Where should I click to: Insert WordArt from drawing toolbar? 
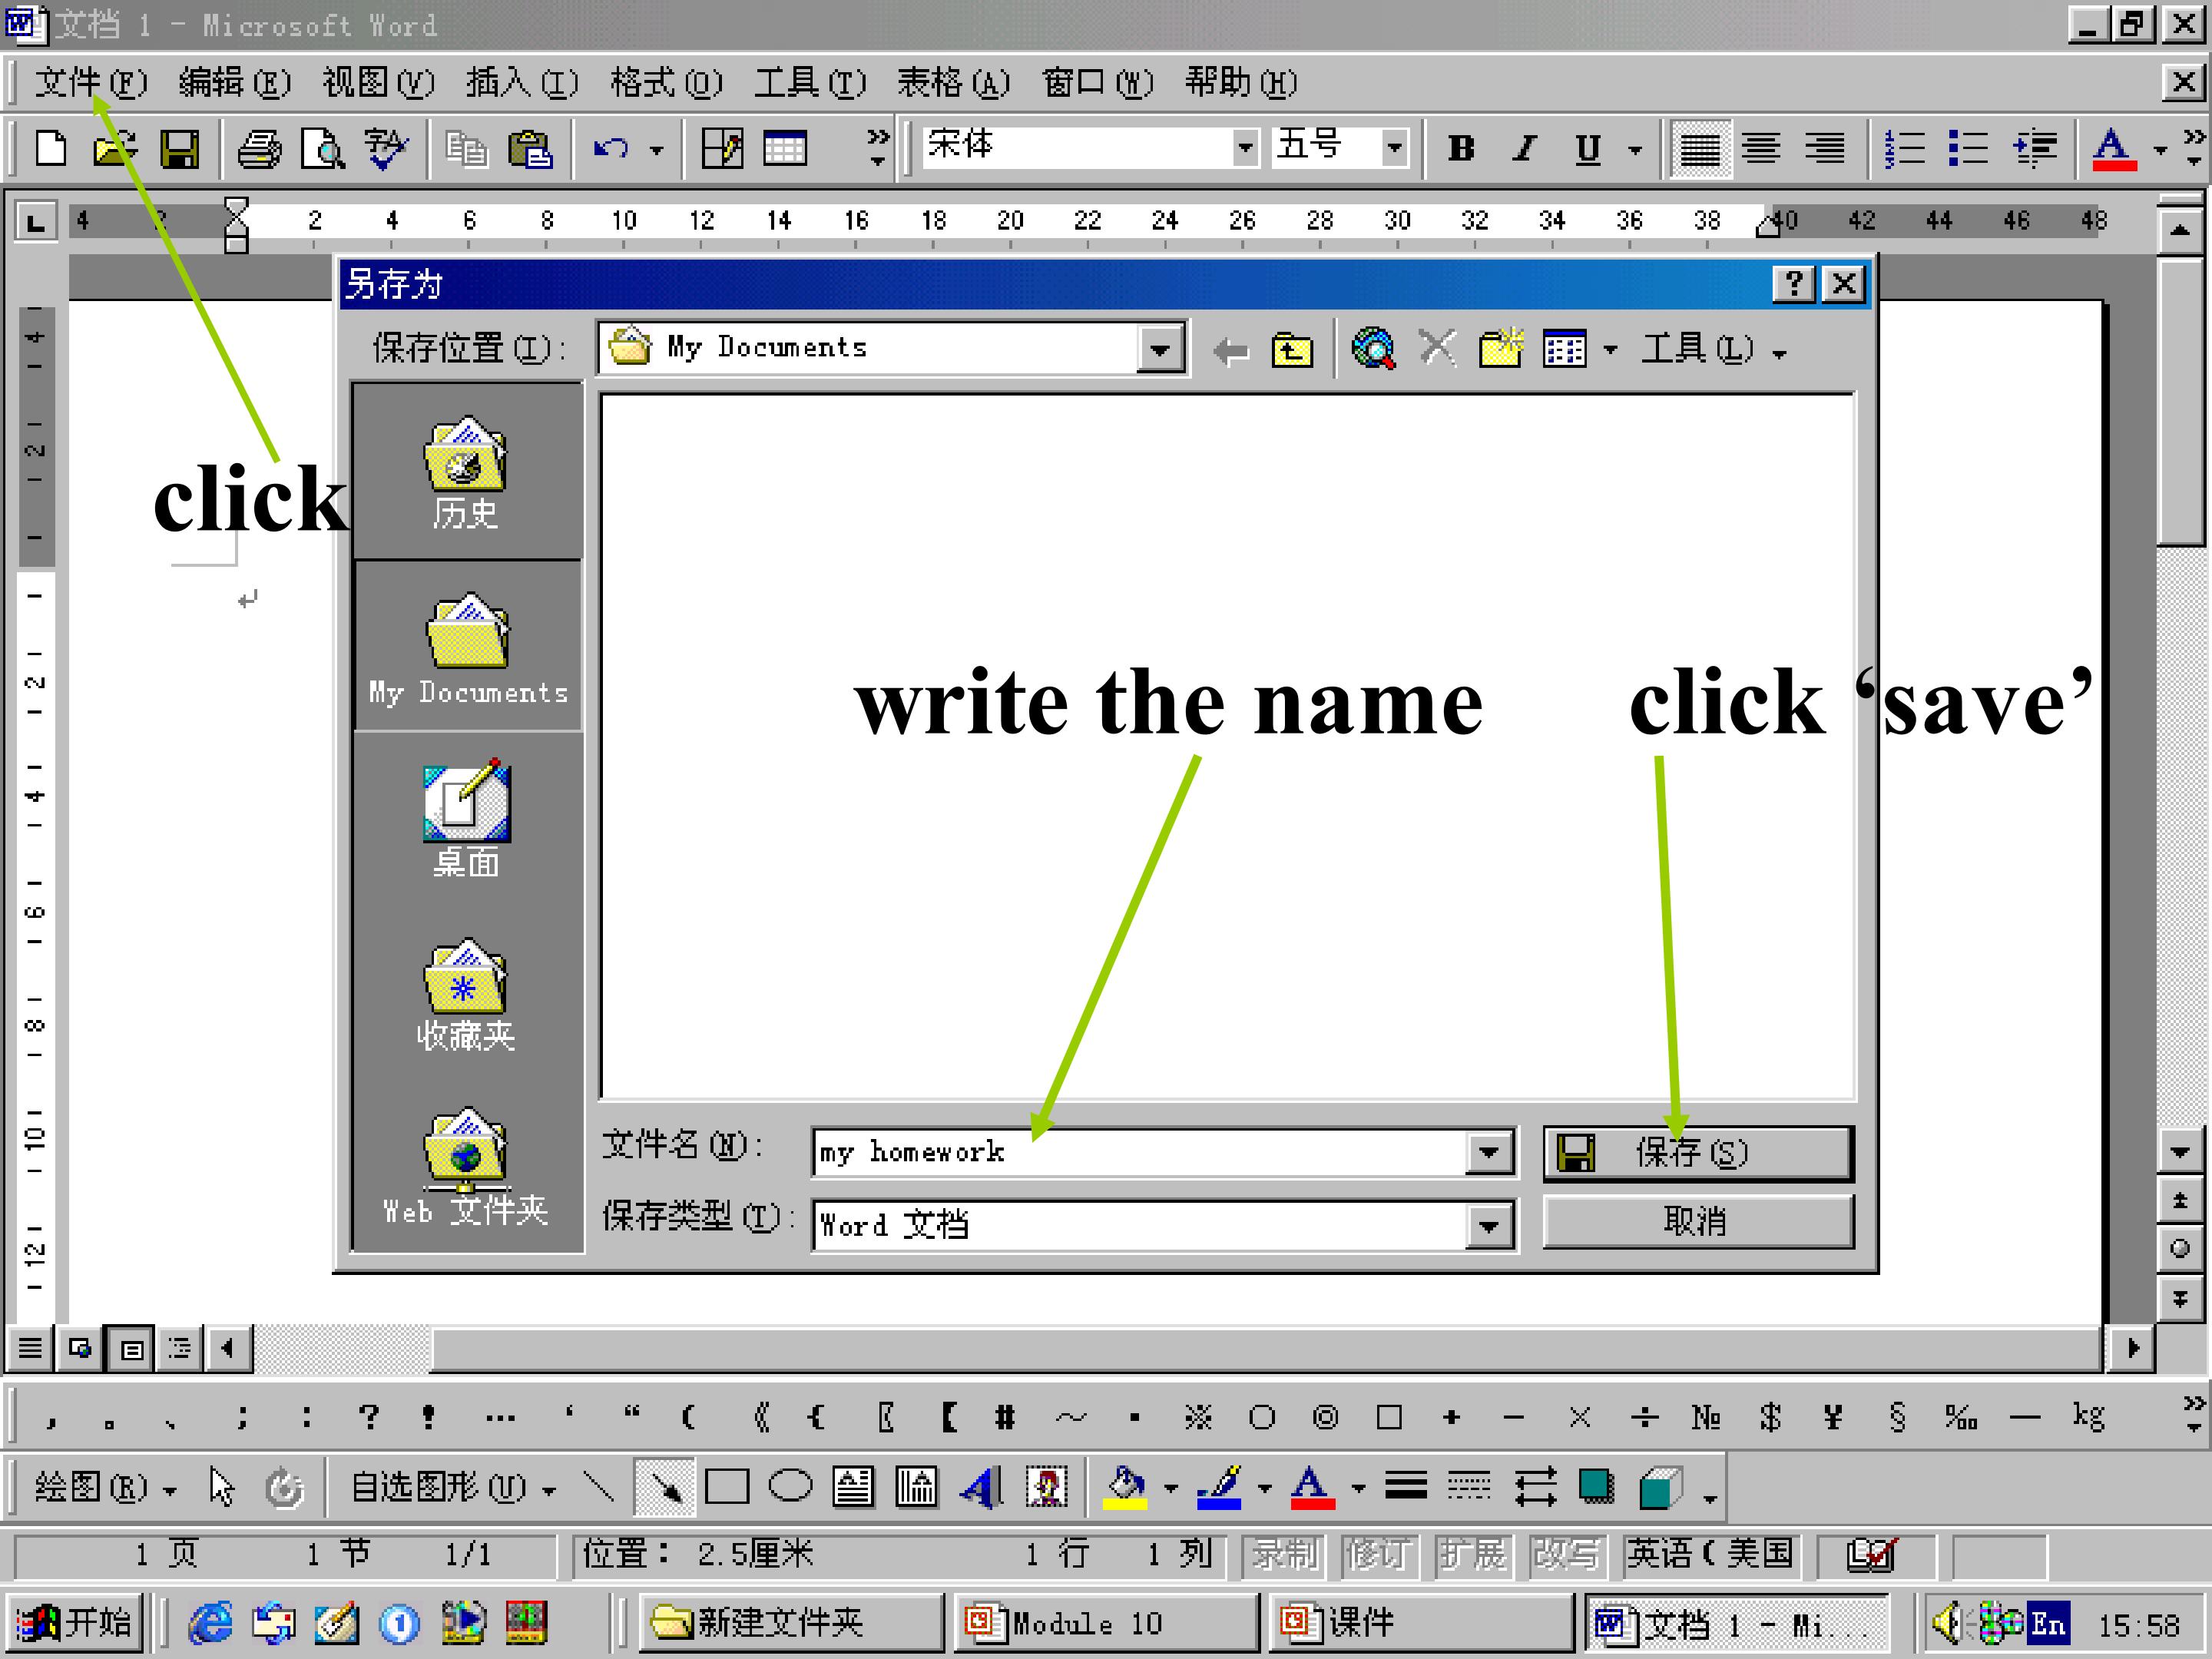(981, 1487)
